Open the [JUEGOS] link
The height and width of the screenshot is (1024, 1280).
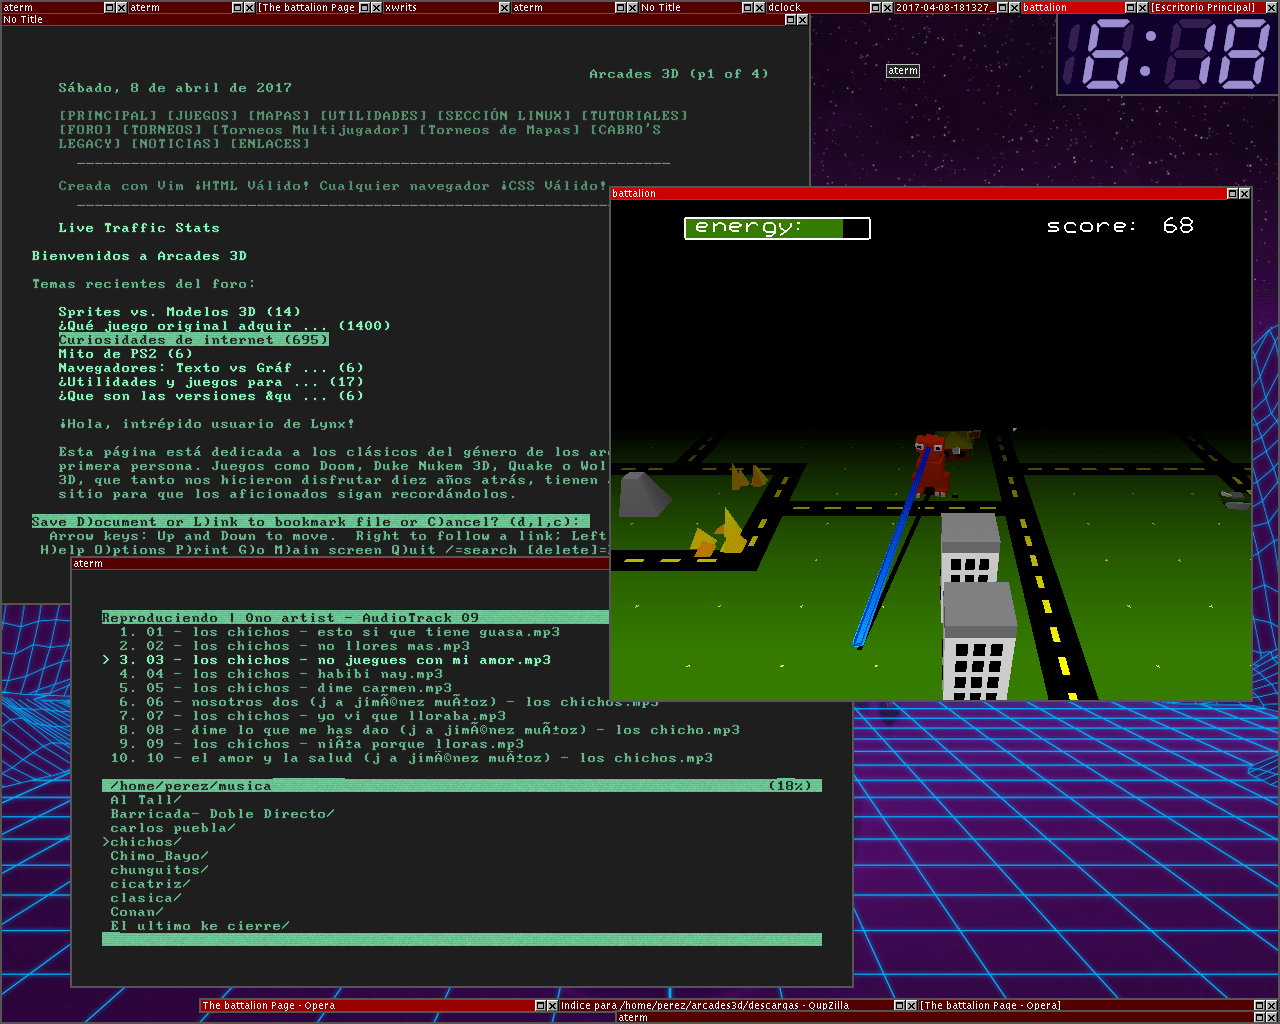click(x=203, y=116)
